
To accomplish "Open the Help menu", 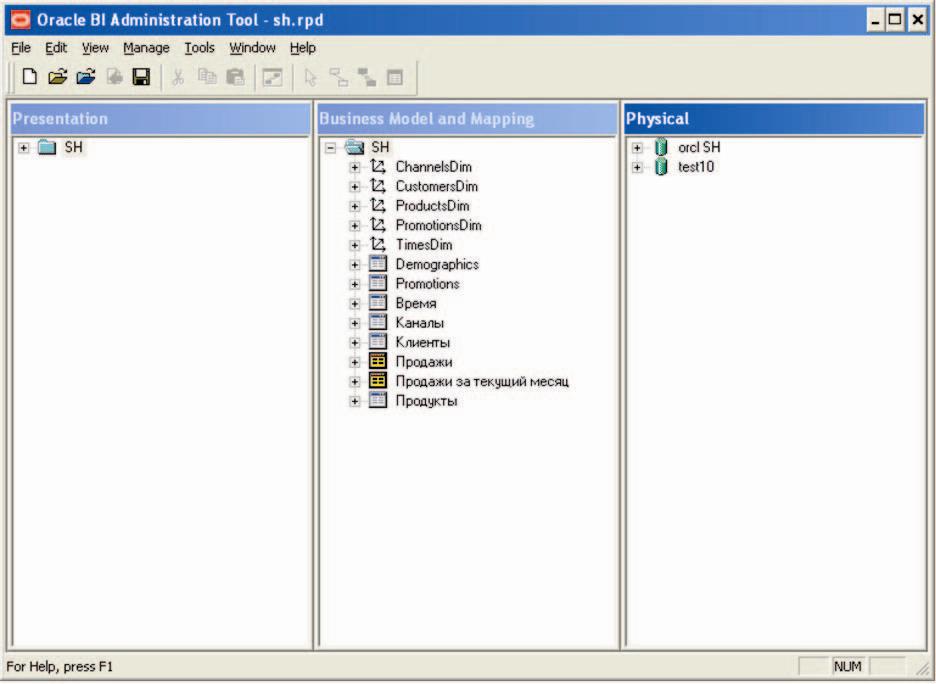I will [x=303, y=48].
